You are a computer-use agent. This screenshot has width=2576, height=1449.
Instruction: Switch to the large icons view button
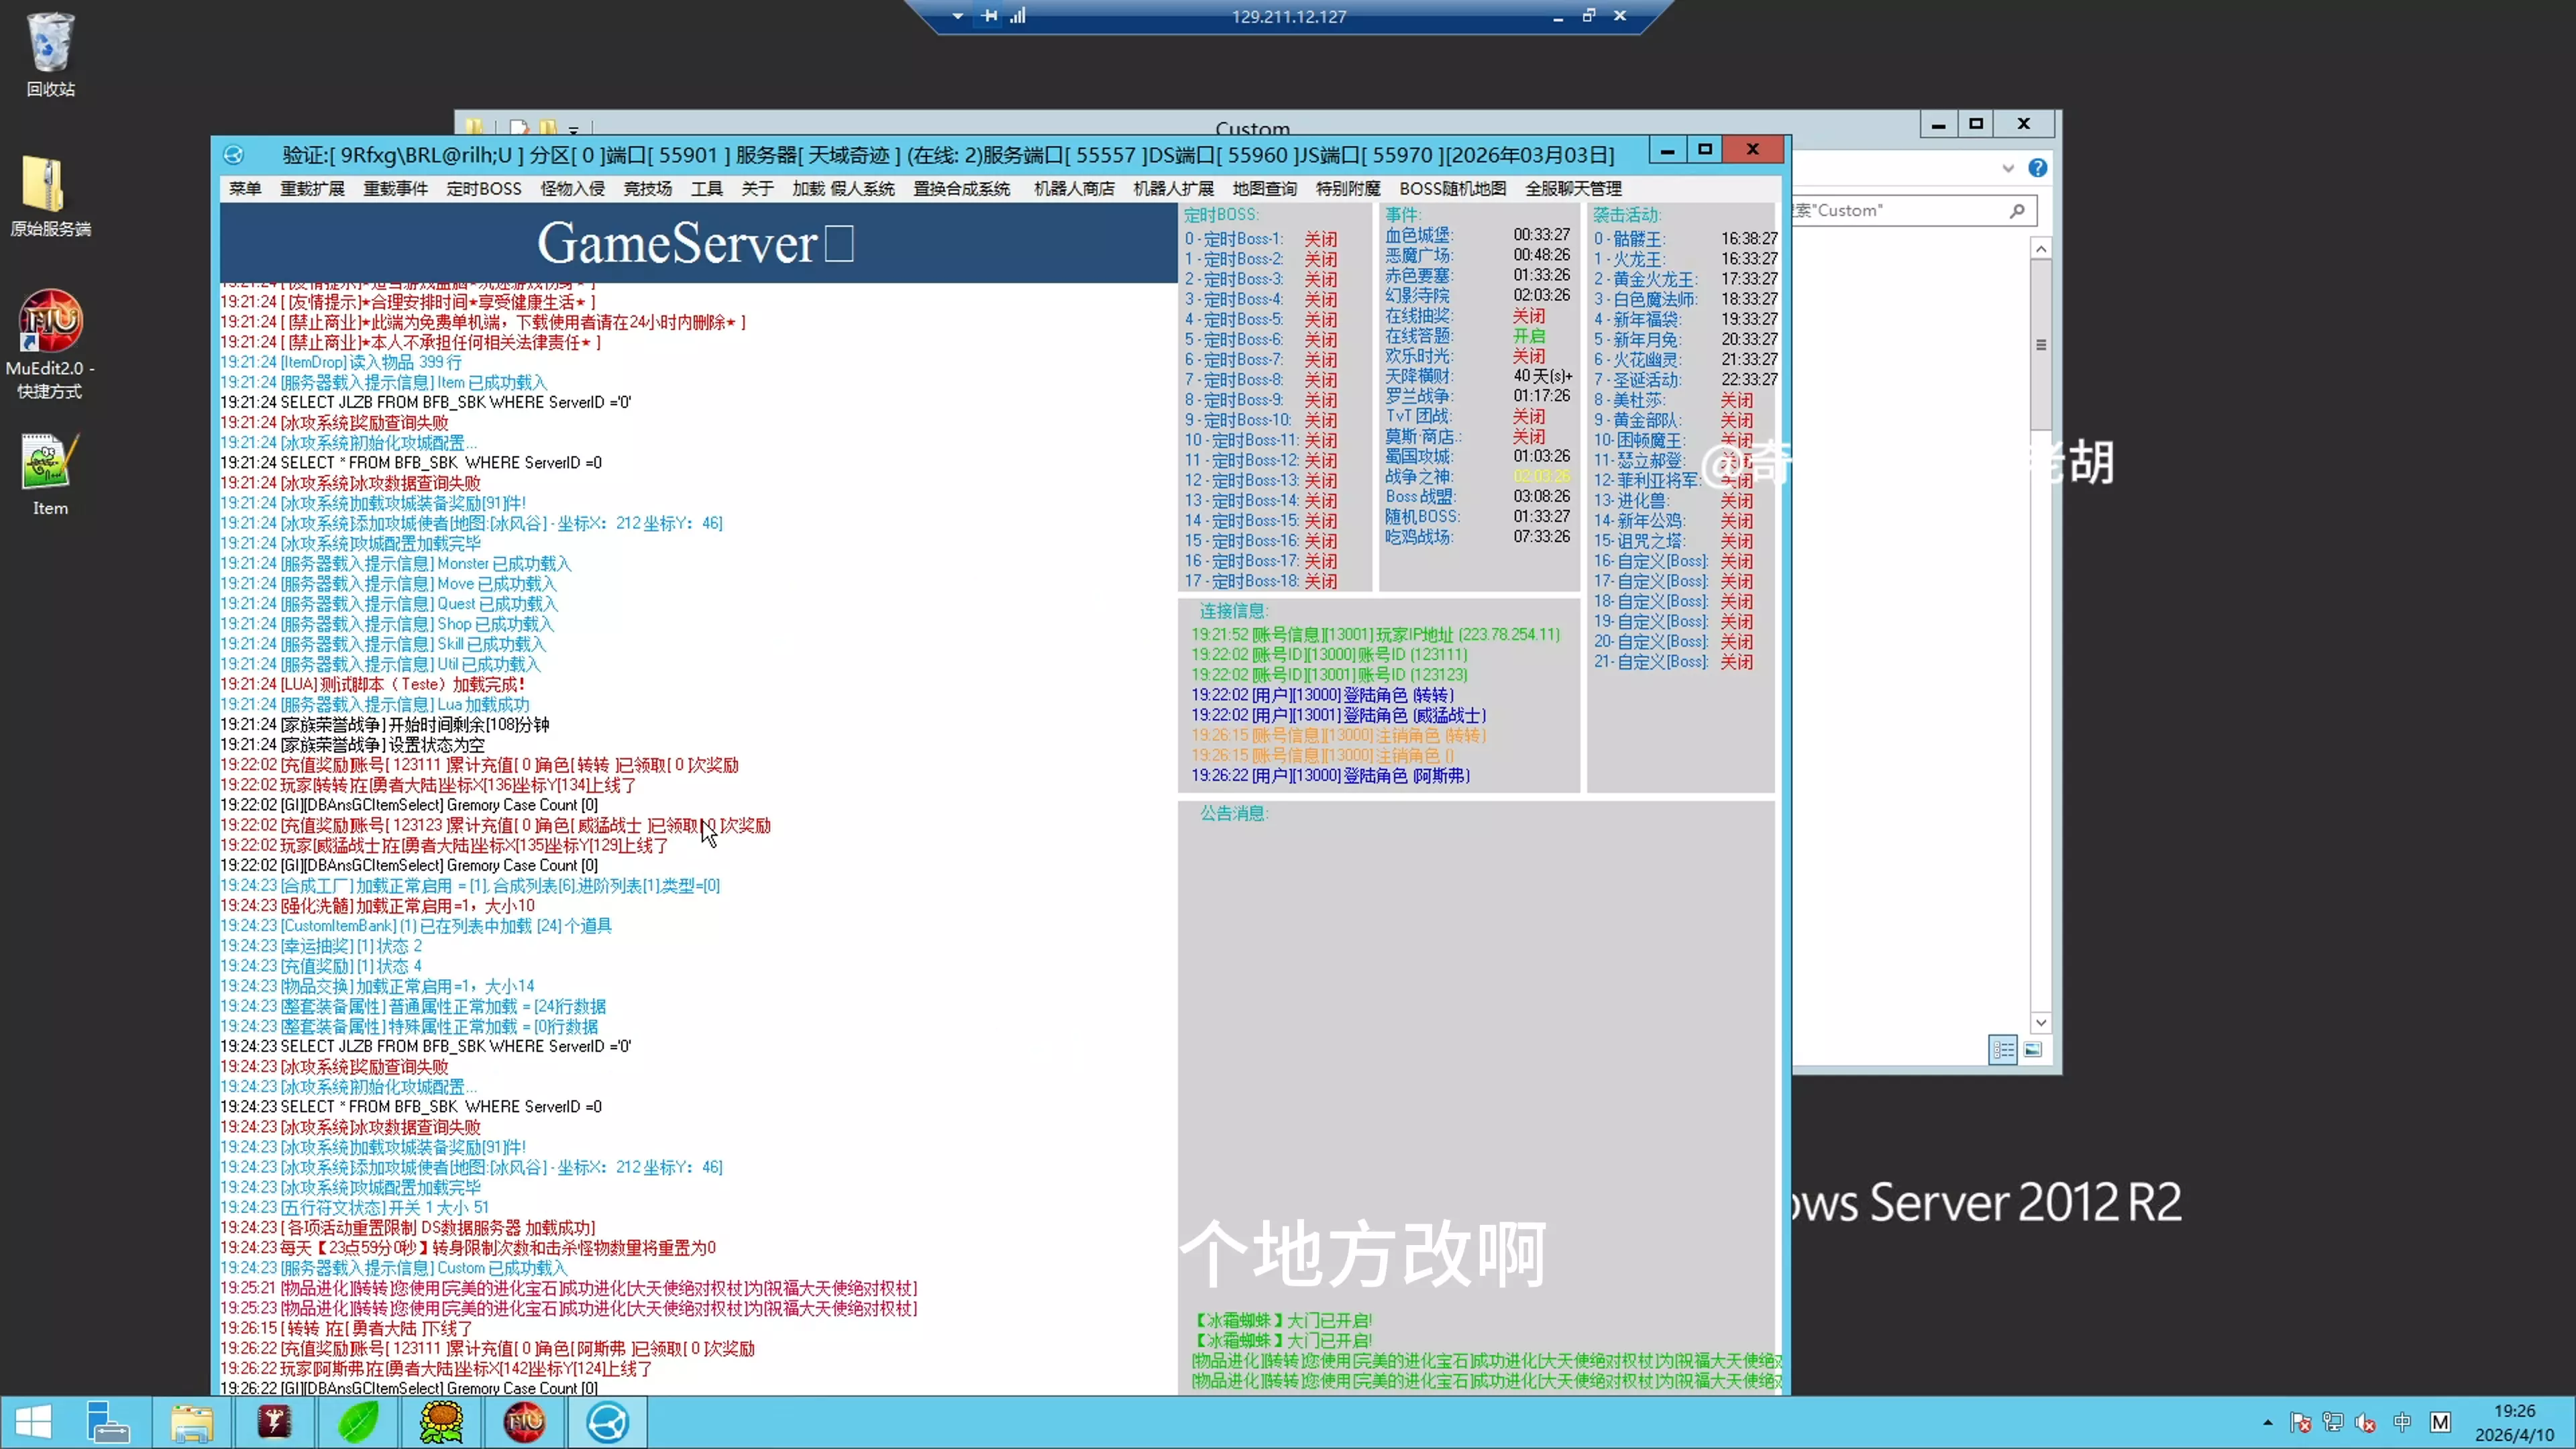[x=2033, y=1050]
